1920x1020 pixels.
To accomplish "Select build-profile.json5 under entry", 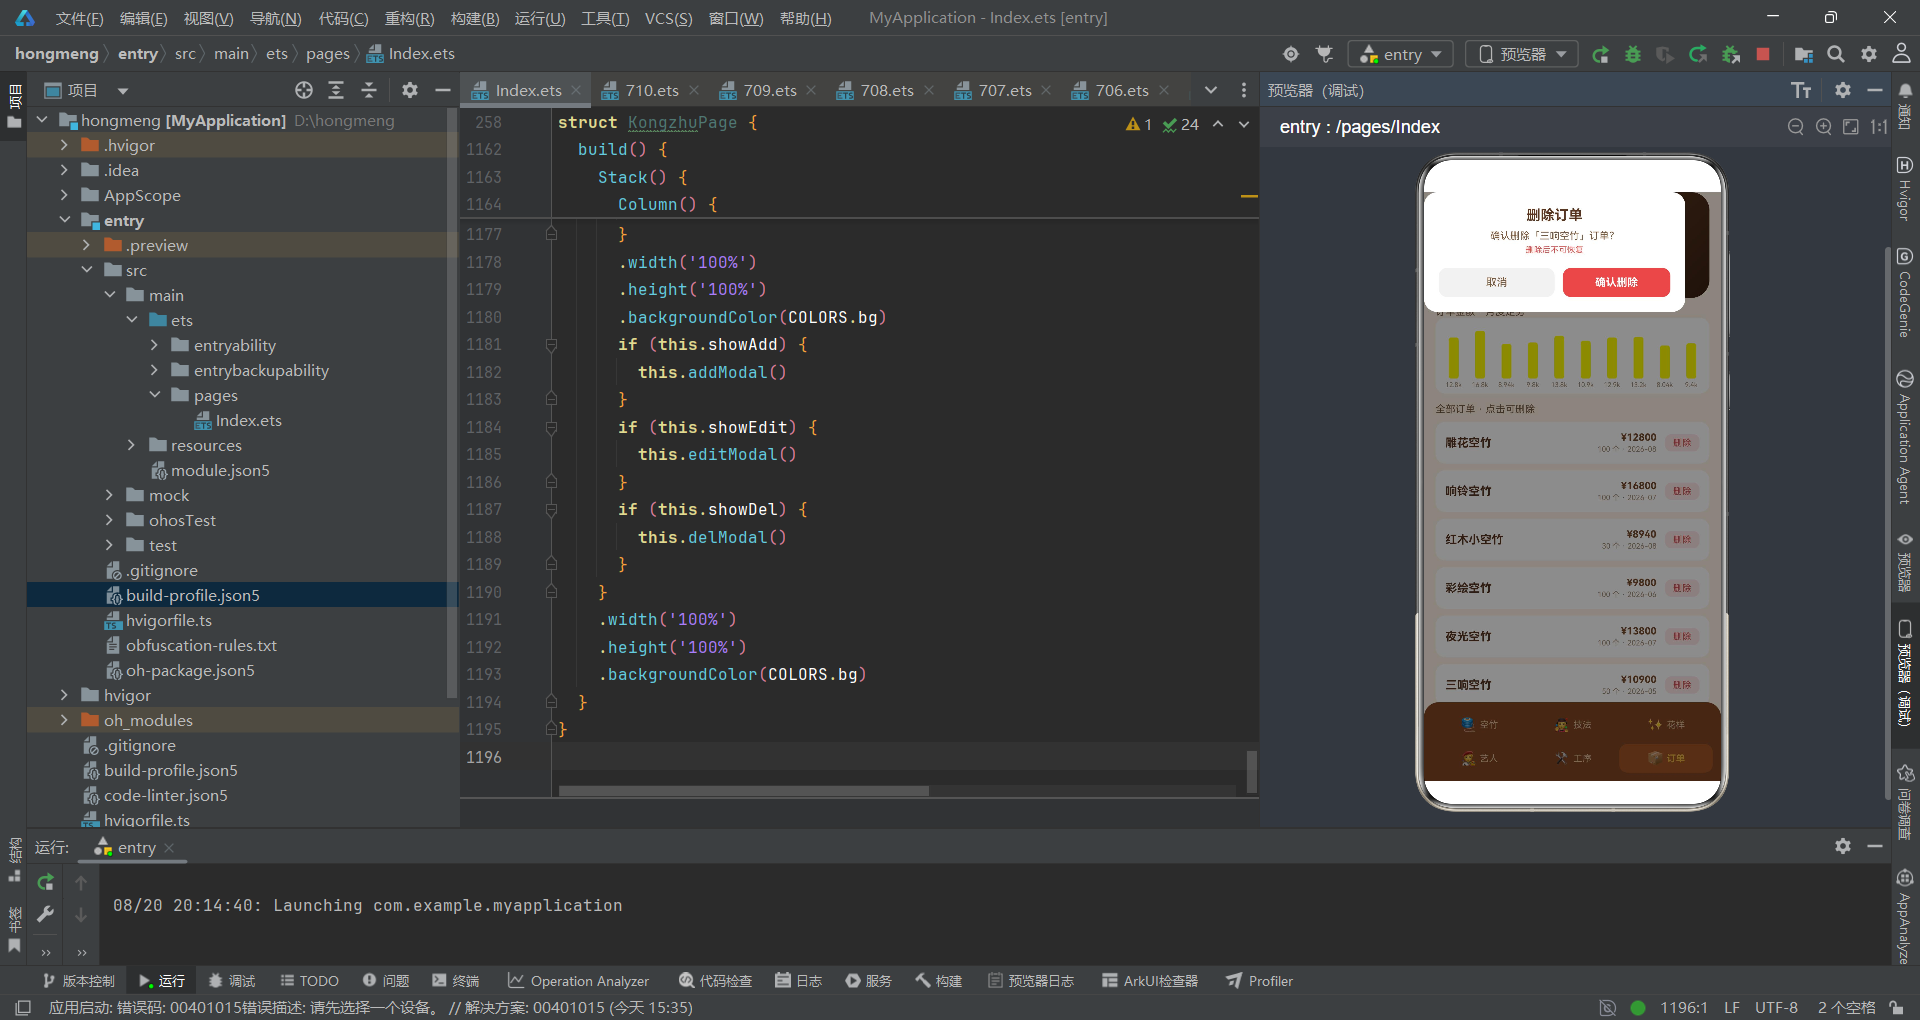I will click(x=192, y=595).
